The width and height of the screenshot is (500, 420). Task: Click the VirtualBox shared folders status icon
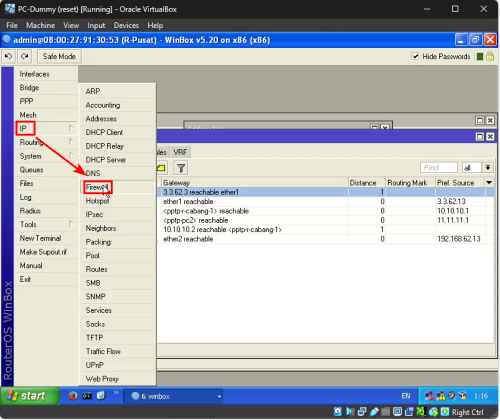pos(386,412)
